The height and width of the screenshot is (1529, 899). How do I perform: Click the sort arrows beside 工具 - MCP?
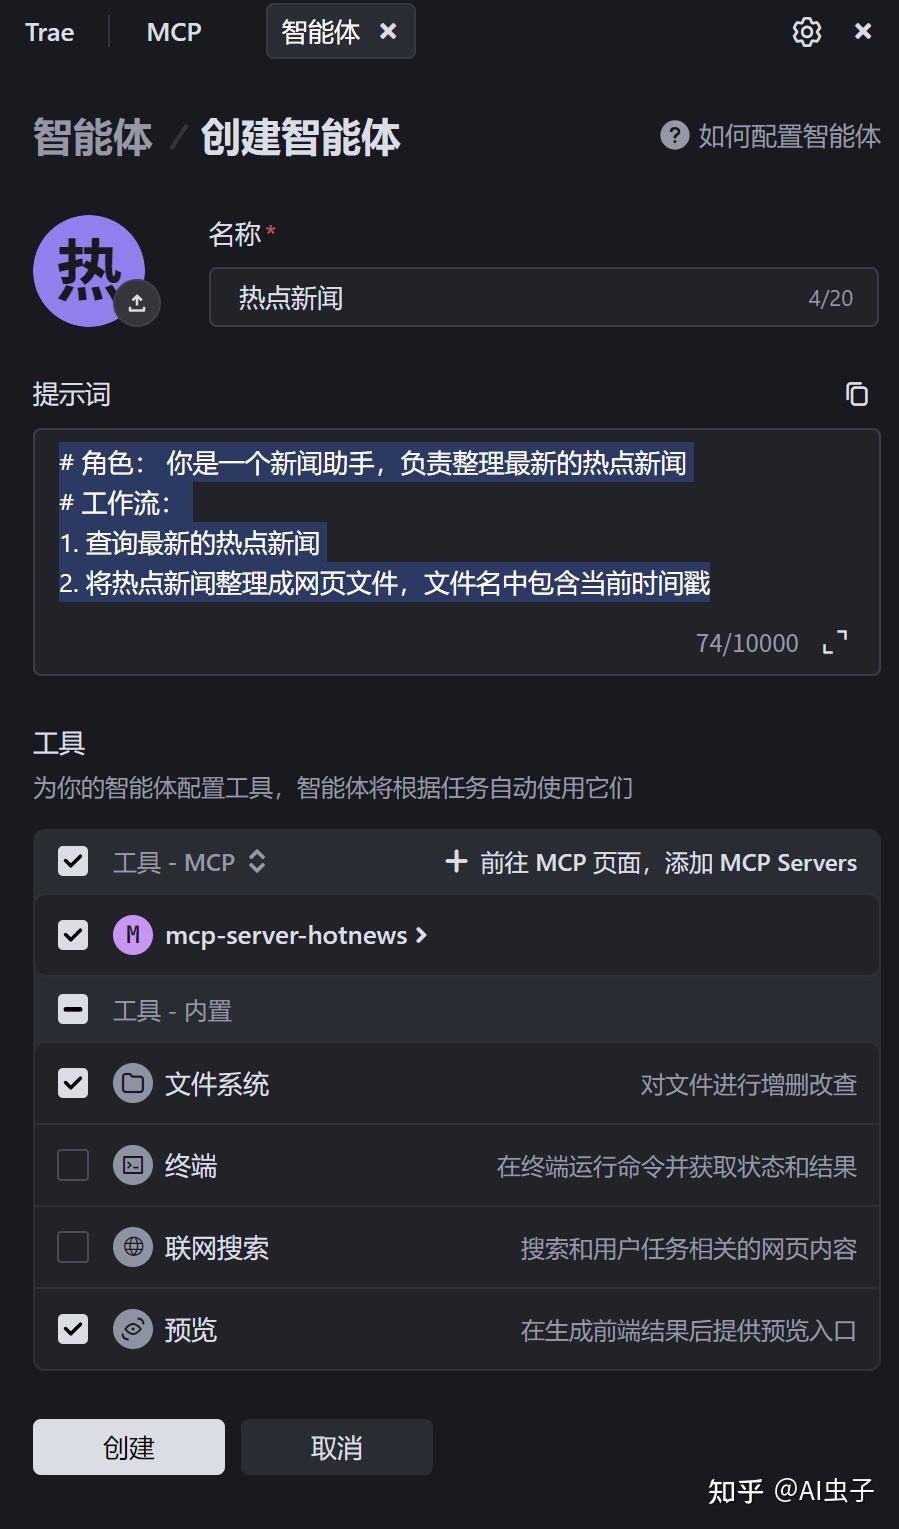[x=256, y=861]
